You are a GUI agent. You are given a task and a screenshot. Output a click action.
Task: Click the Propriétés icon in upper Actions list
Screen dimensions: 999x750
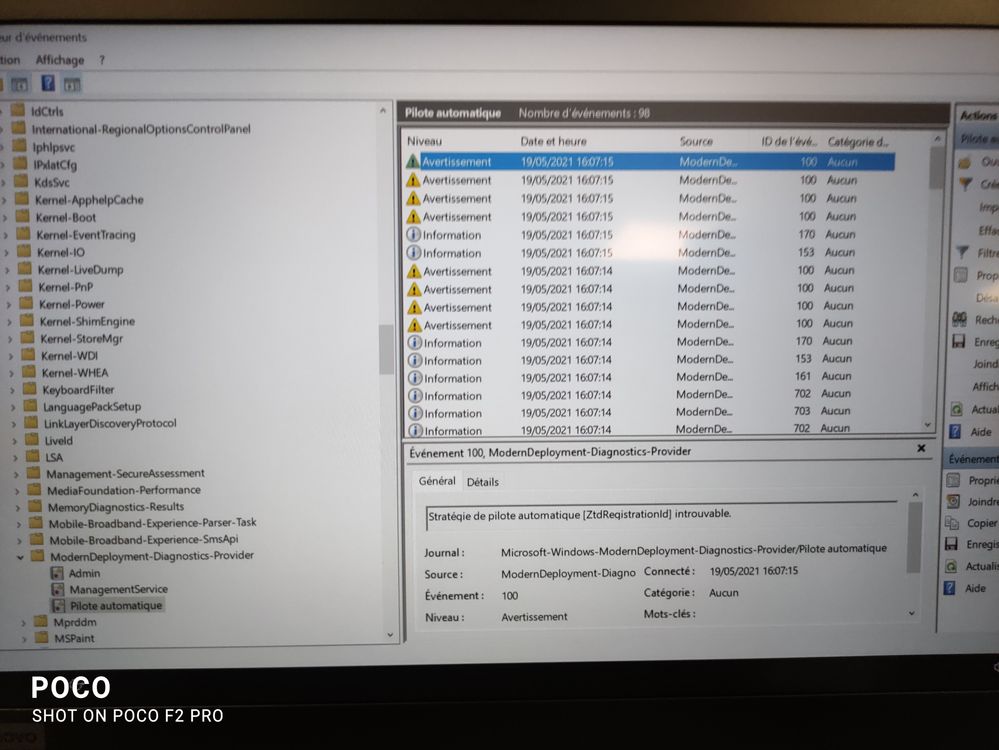pyautogui.click(x=961, y=275)
